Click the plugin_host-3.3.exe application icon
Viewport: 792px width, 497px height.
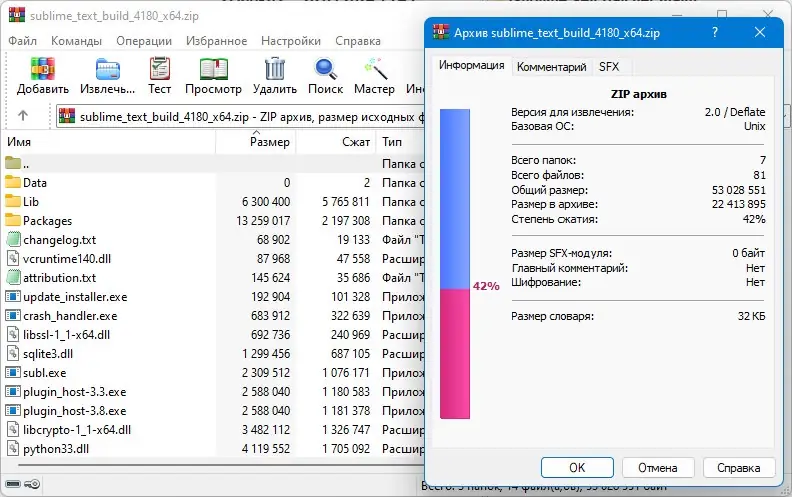point(13,391)
